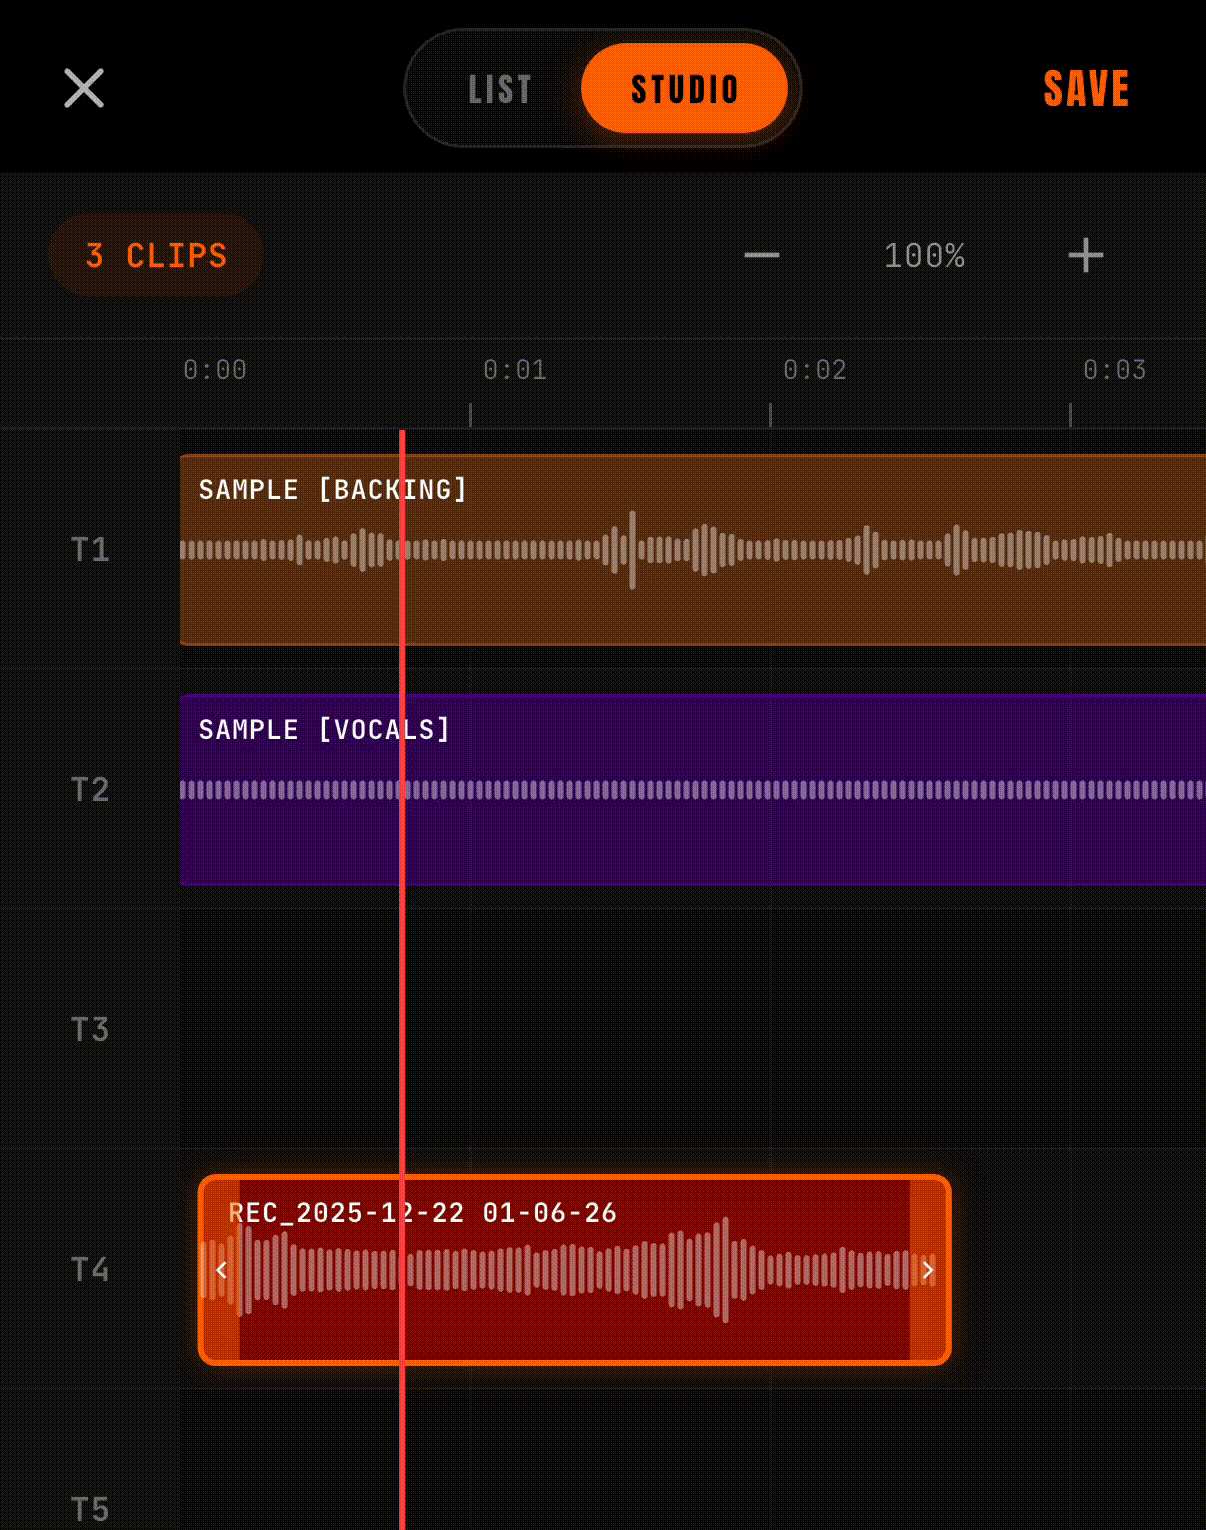Viewport: 1206px width, 1530px height.
Task: Close the editor with the X button
Action: tap(84, 88)
